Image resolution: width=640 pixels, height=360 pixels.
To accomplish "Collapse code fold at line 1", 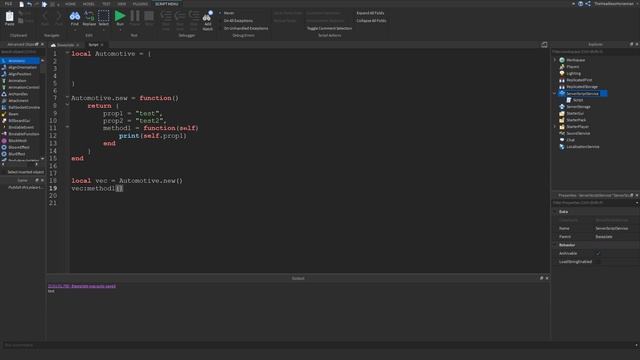I will 67,53.
